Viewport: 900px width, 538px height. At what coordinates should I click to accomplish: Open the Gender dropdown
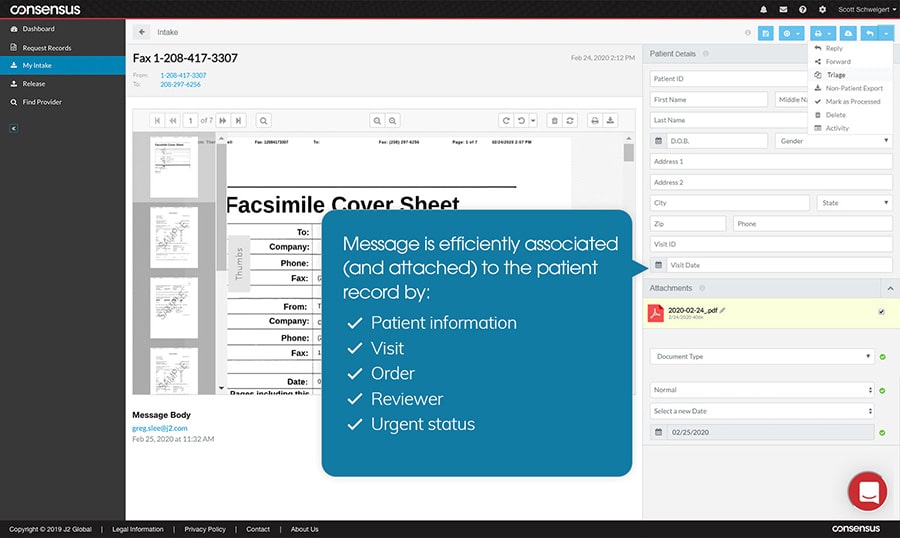pyautogui.click(x=833, y=141)
